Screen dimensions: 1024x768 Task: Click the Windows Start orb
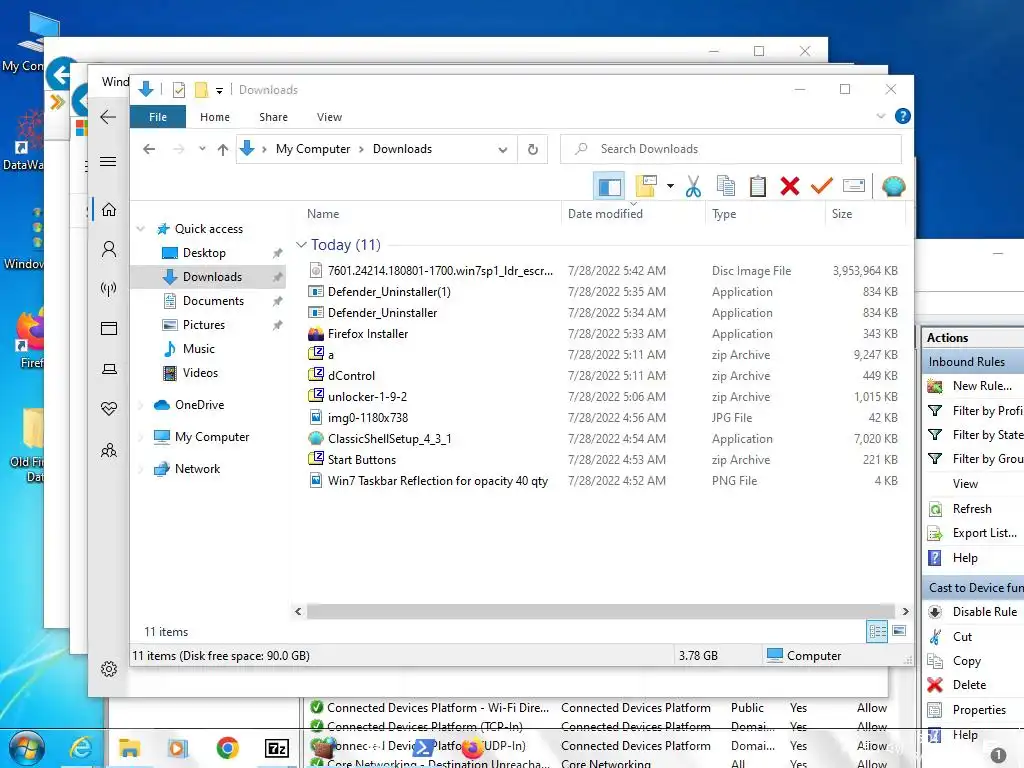27,748
